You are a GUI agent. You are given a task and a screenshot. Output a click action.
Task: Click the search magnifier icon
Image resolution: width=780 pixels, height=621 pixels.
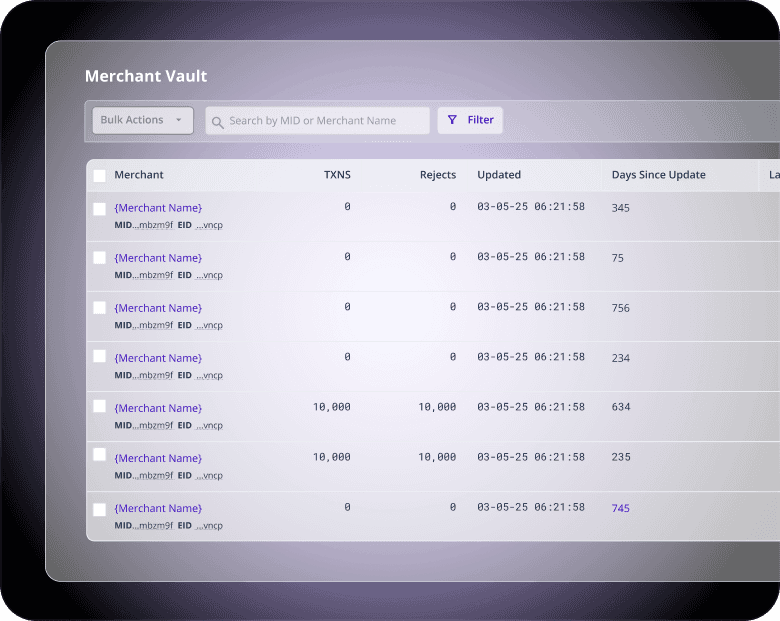pyautogui.click(x=217, y=122)
